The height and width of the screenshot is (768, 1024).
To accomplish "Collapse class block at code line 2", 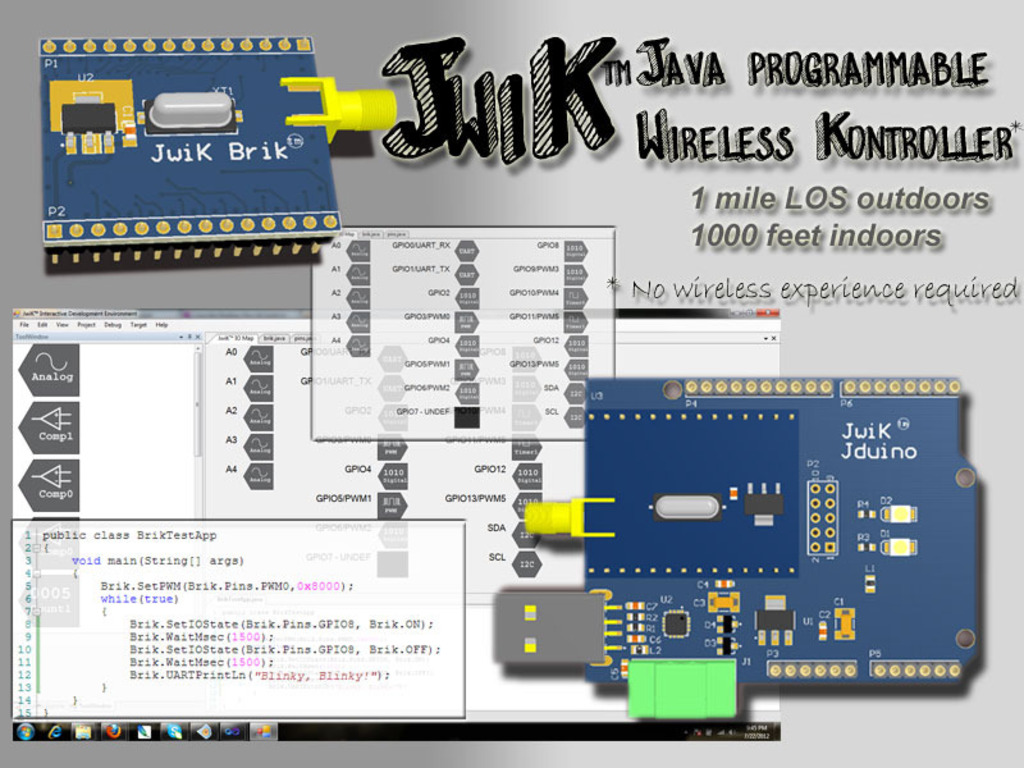I will [37, 548].
